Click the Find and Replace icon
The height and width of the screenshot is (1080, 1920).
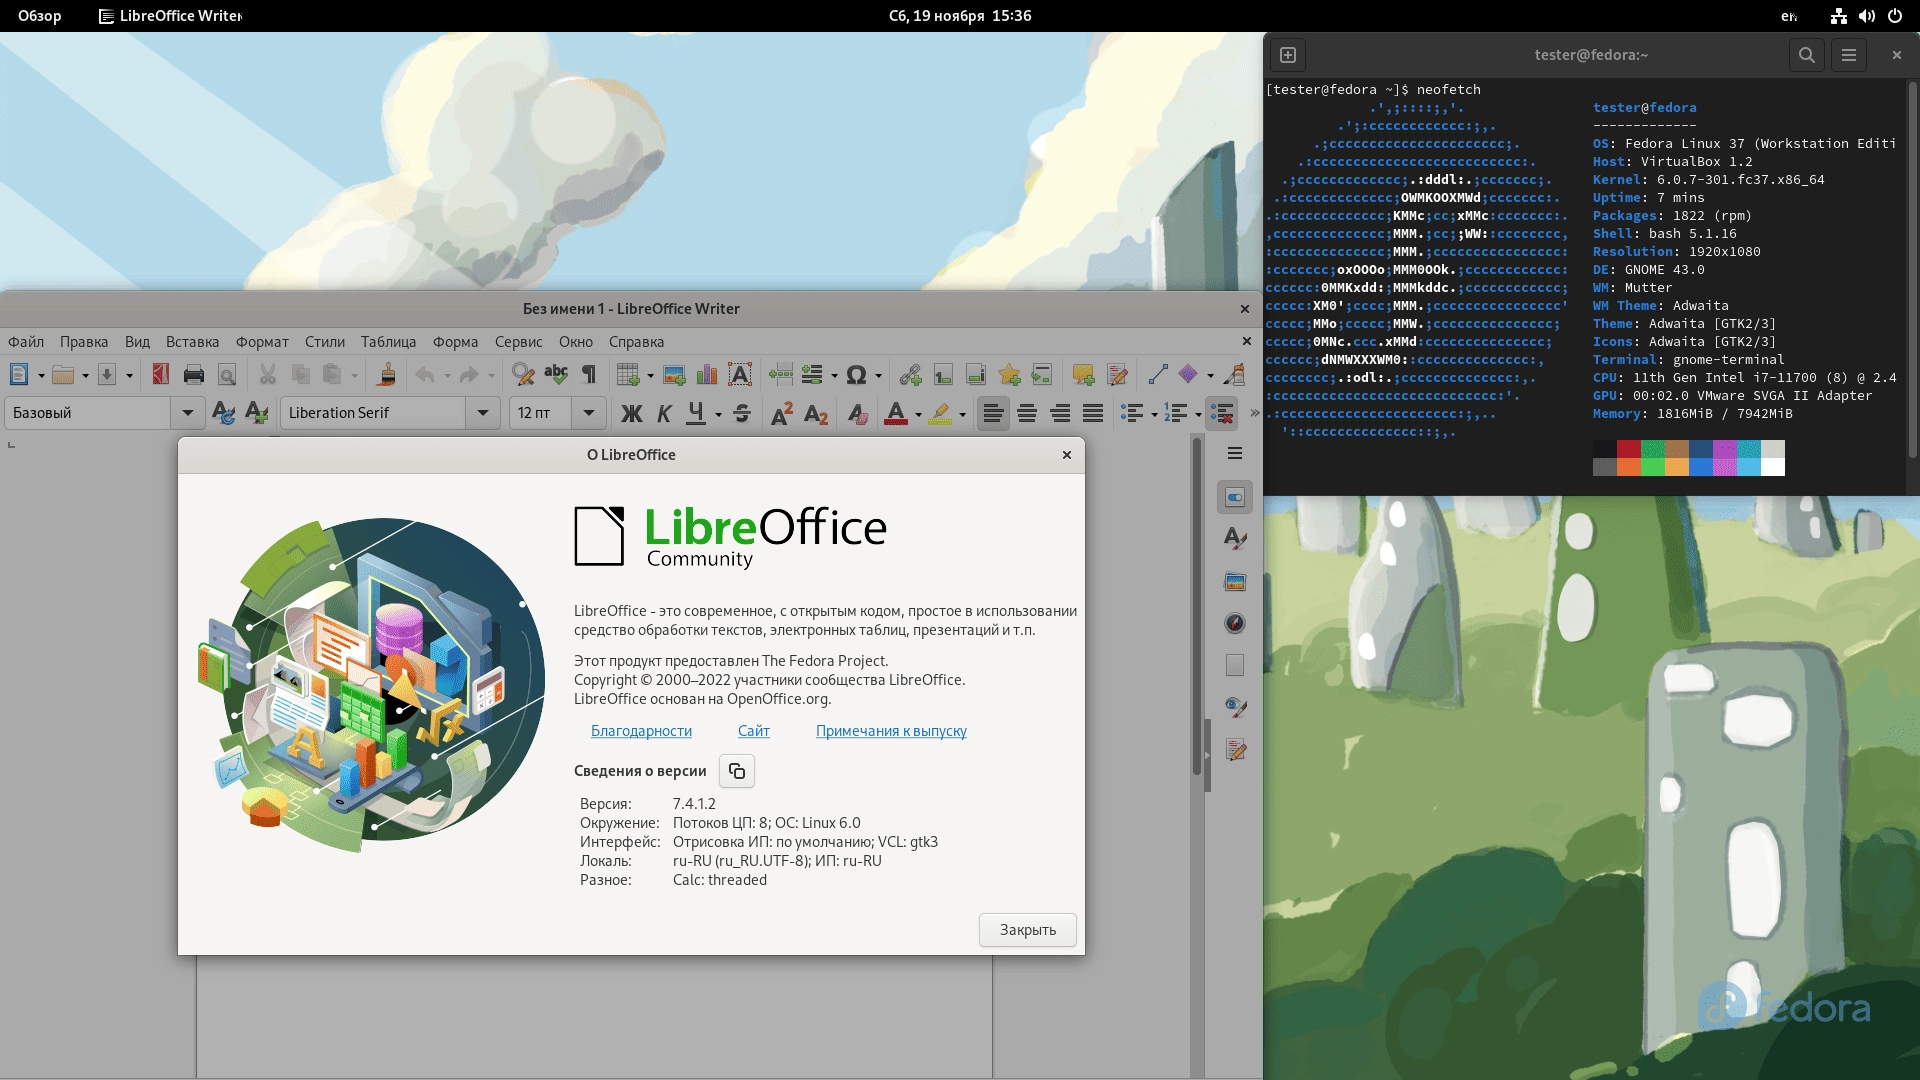pyautogui.click(x=523, y=375)
